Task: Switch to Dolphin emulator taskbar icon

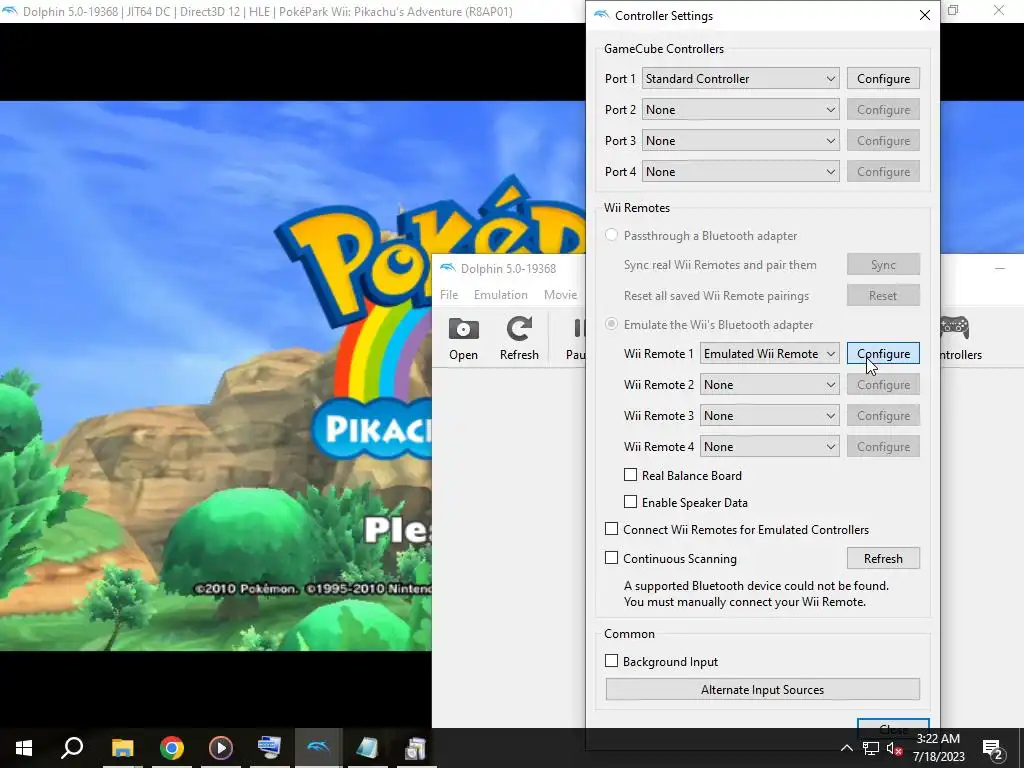Action: coord(318,748)
